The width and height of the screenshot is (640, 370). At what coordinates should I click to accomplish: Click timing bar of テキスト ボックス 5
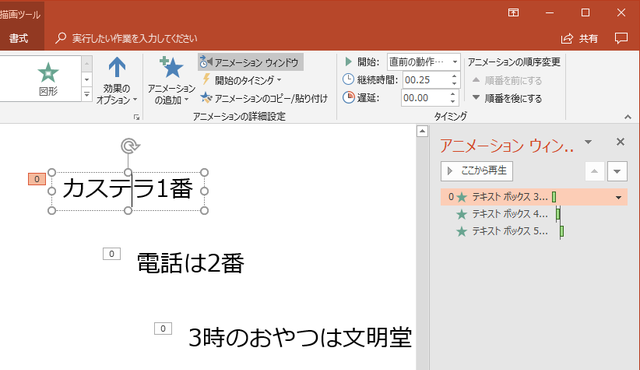562,231
